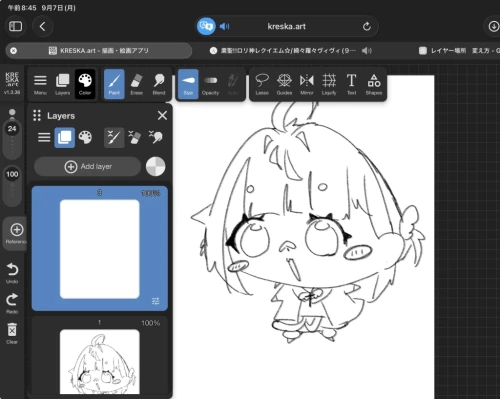Clear the canvas with trash icon
The height and width of the screenshot is (399, 500).
pos(12,333)
